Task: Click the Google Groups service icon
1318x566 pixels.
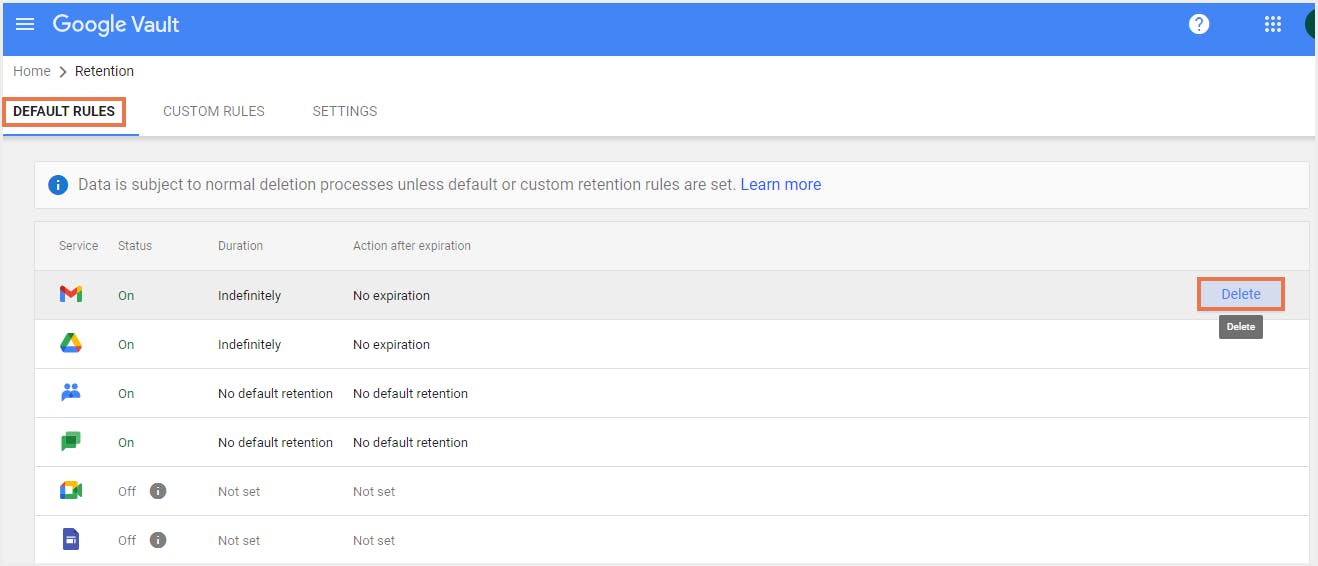Action: [70, 393]
